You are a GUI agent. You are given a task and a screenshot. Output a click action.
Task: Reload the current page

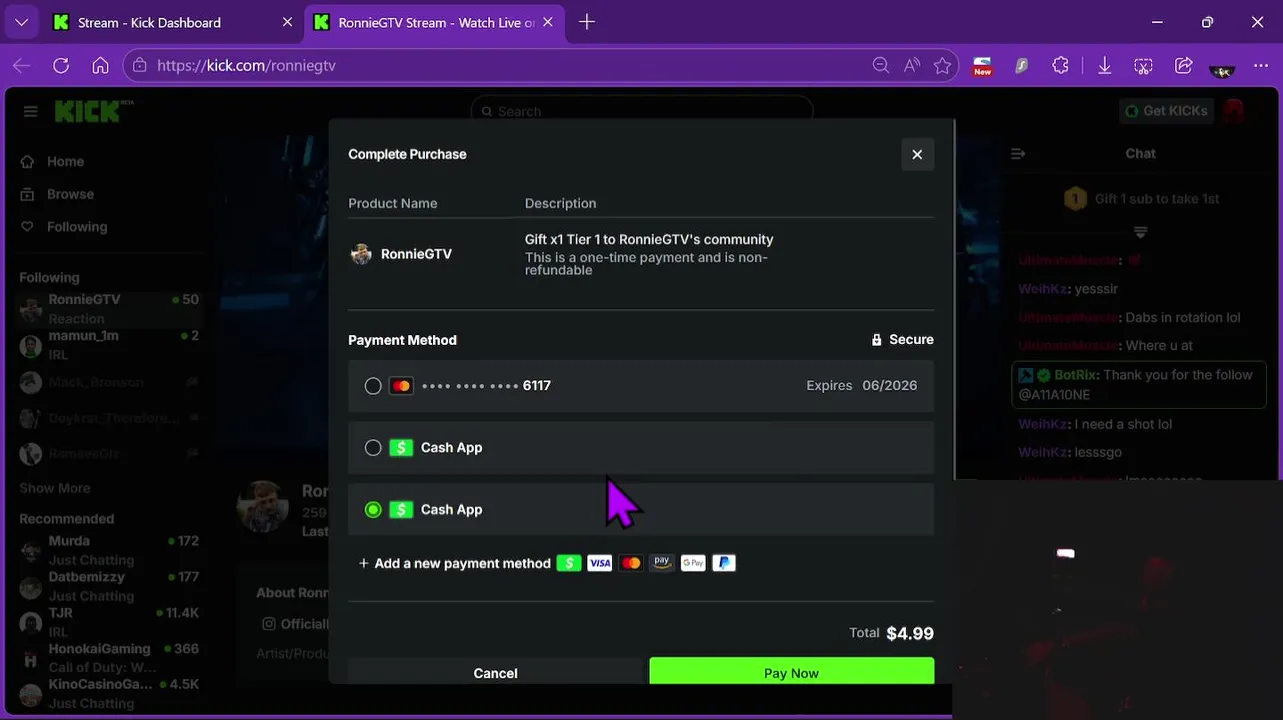[x=61, y=65]
